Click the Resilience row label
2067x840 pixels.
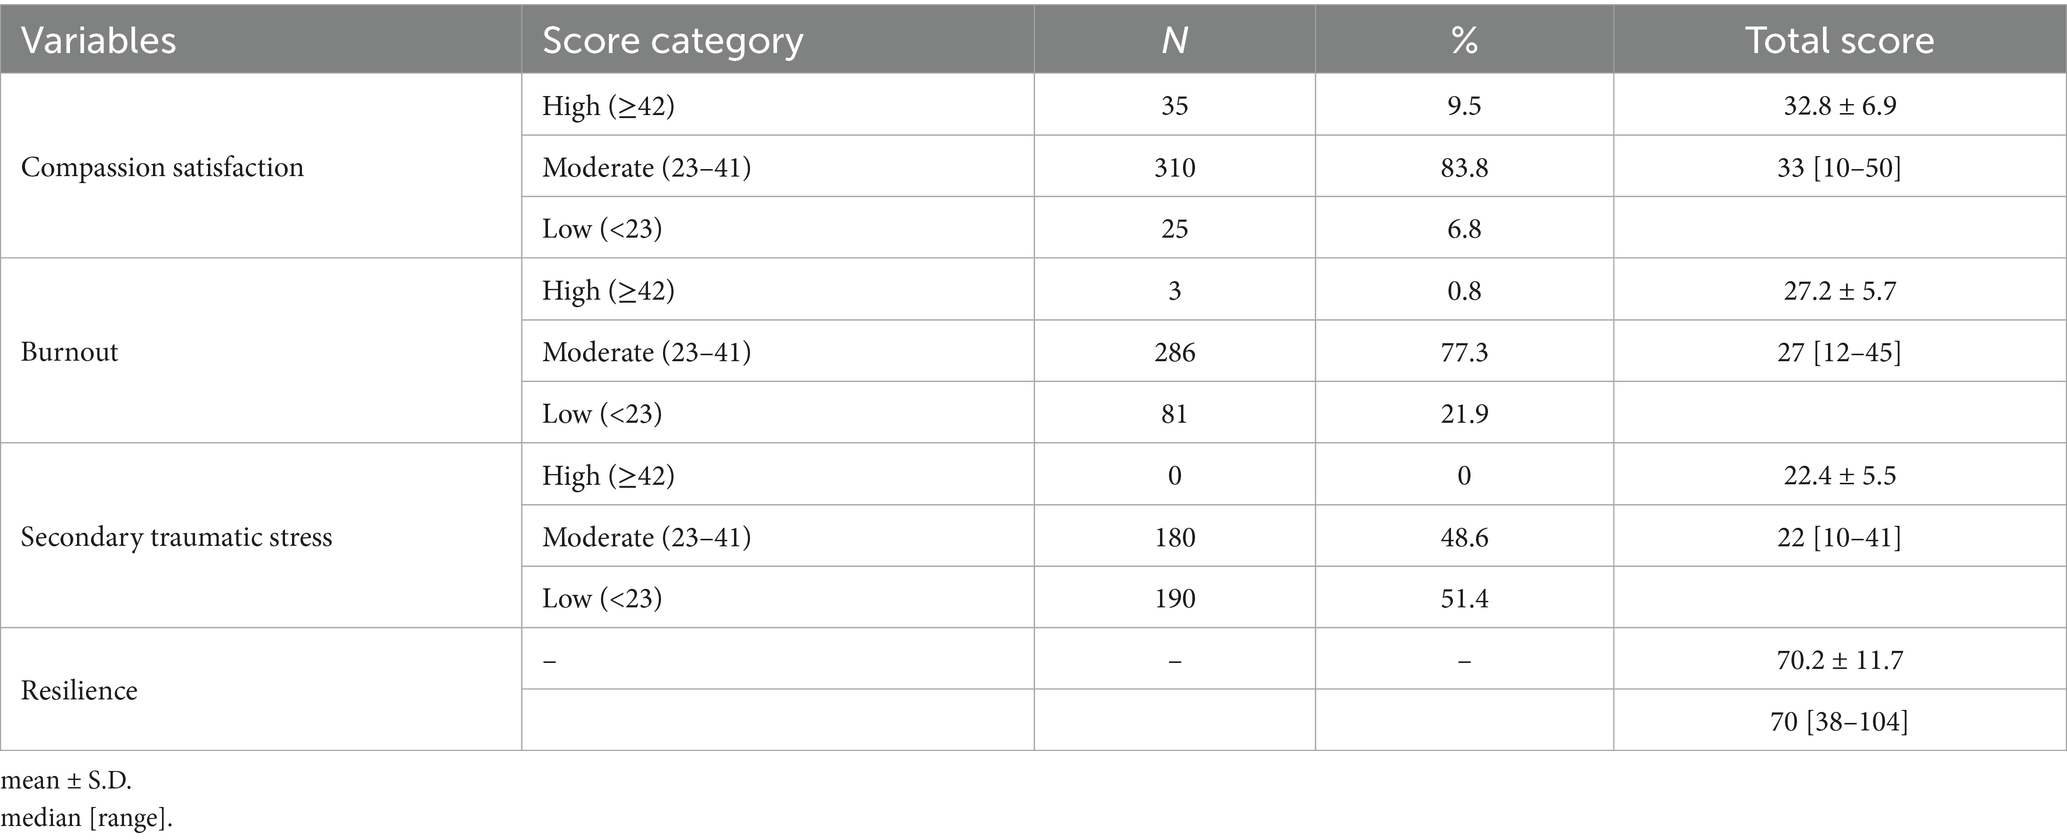click(x=79, y=691)
